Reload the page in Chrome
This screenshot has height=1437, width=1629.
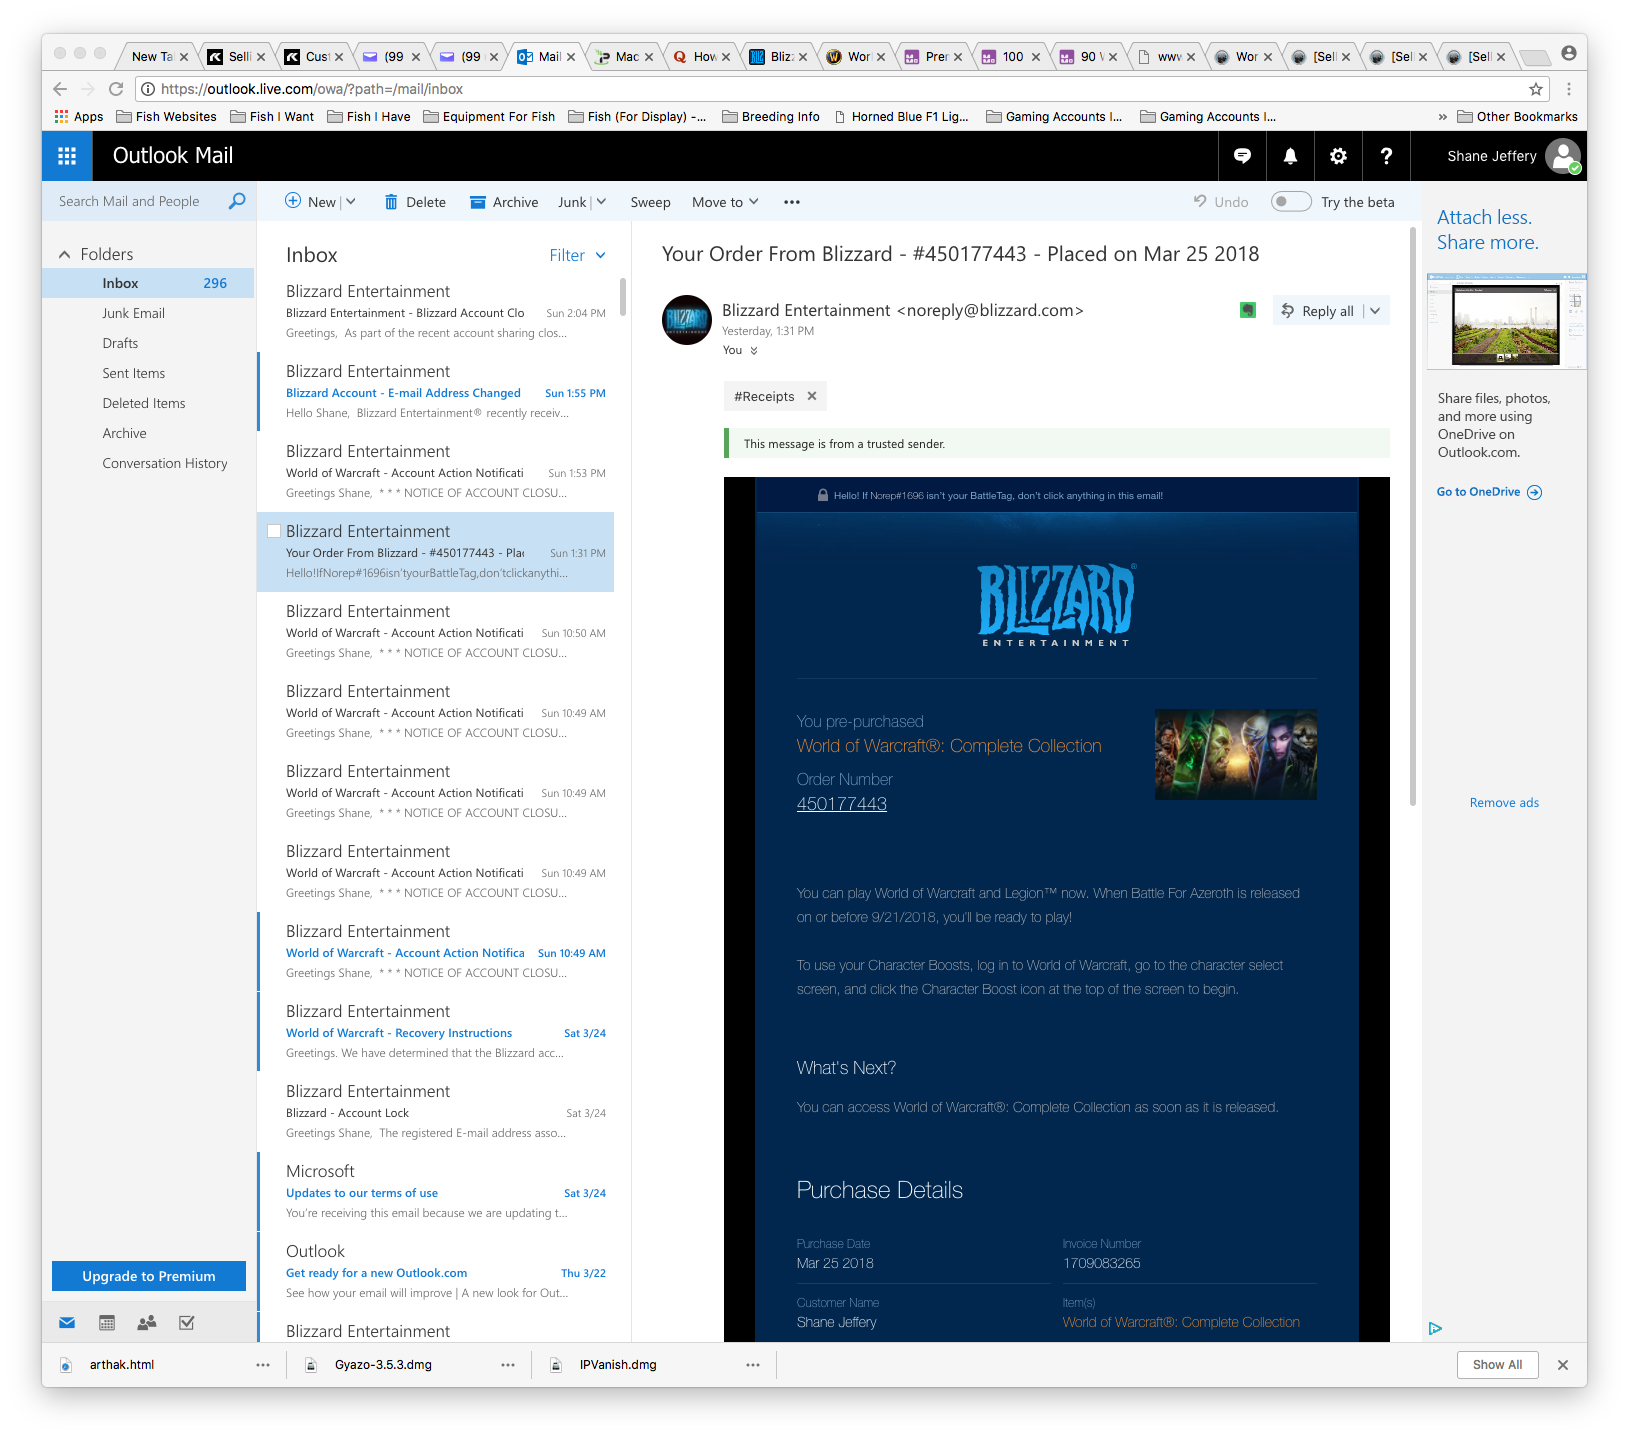(x=116, y=89)
